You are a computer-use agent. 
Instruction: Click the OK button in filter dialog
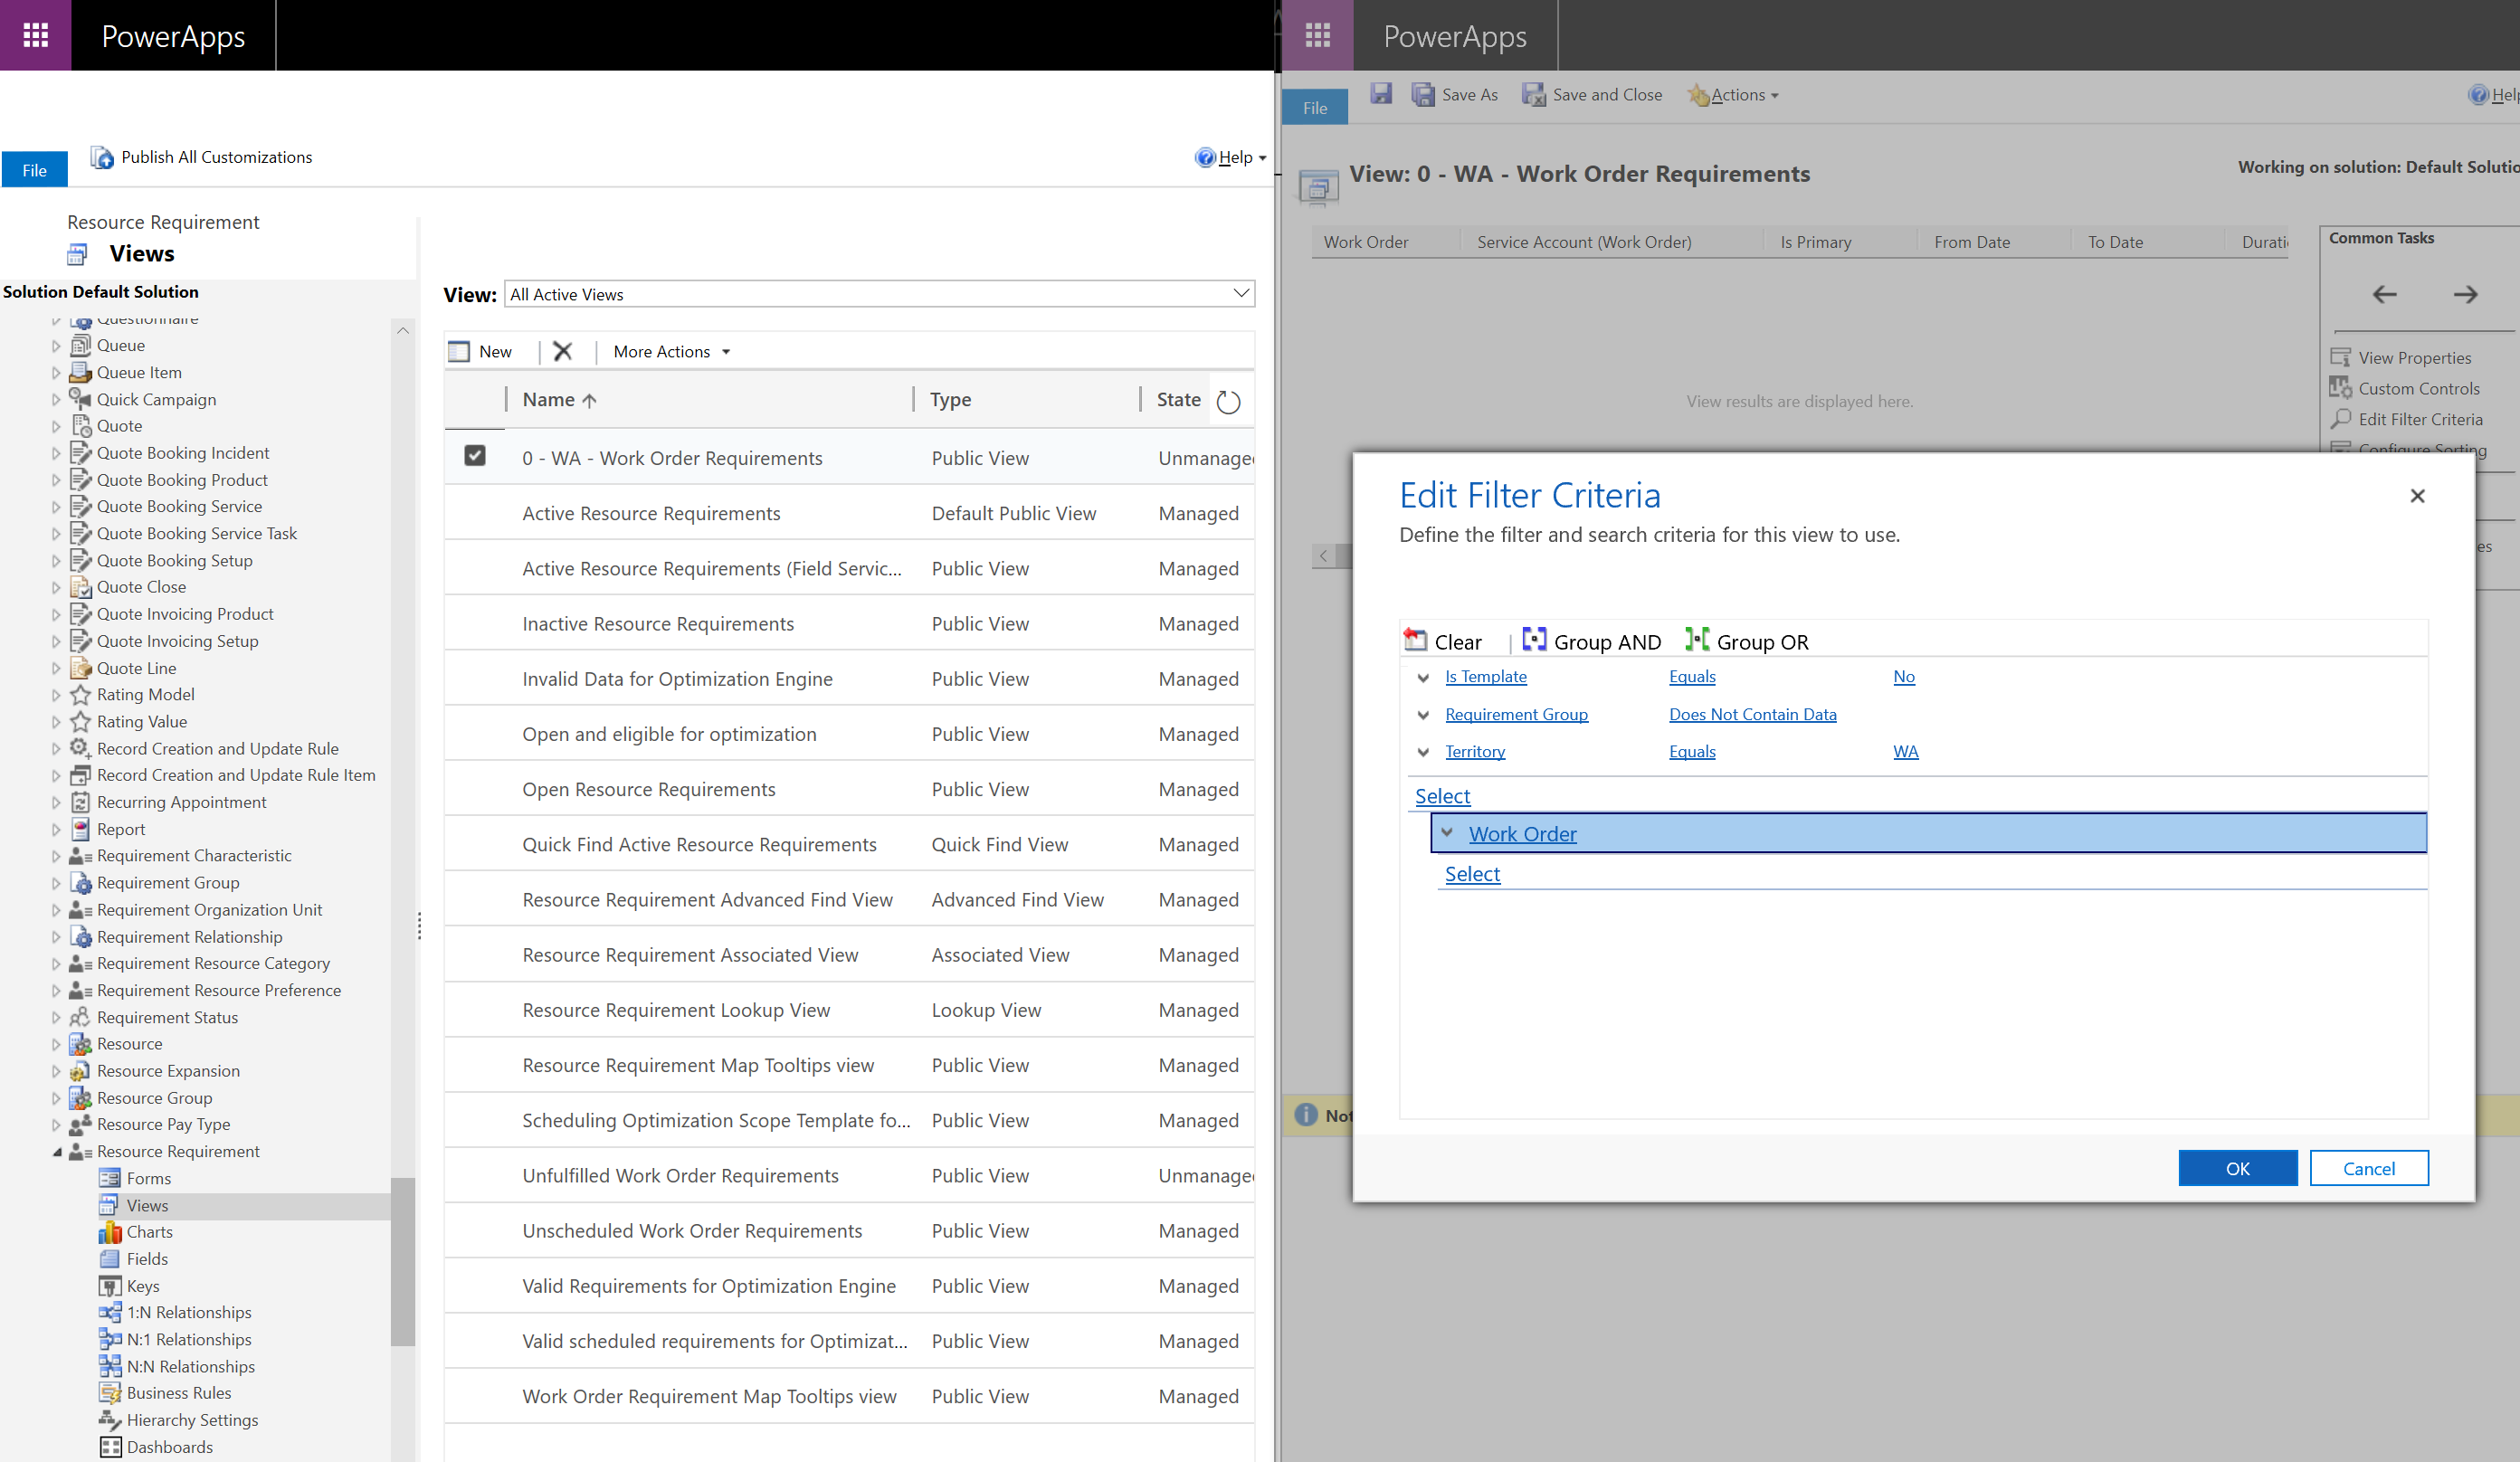2237,1168
